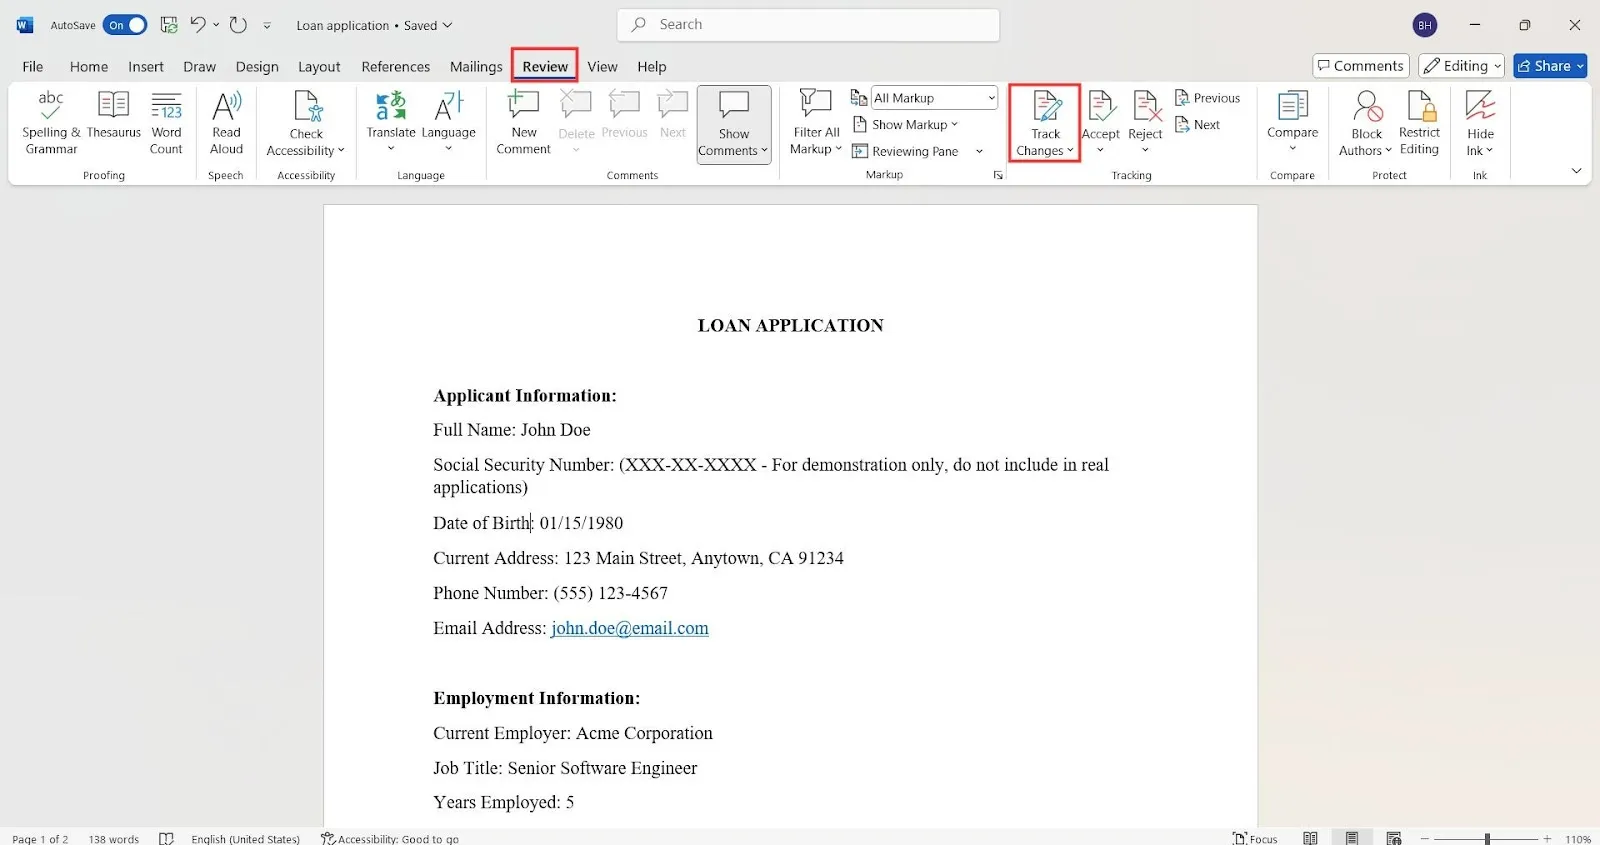This screenshot has width=1600, height=845.
Task: Save the document with Save icon
Action: coord(169,25)
